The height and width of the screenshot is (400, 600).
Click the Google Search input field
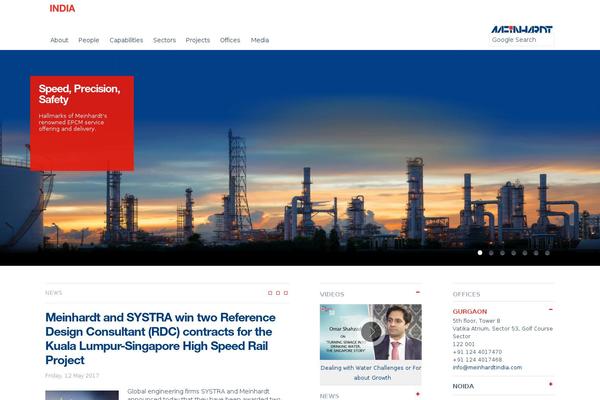coord(521,40)
